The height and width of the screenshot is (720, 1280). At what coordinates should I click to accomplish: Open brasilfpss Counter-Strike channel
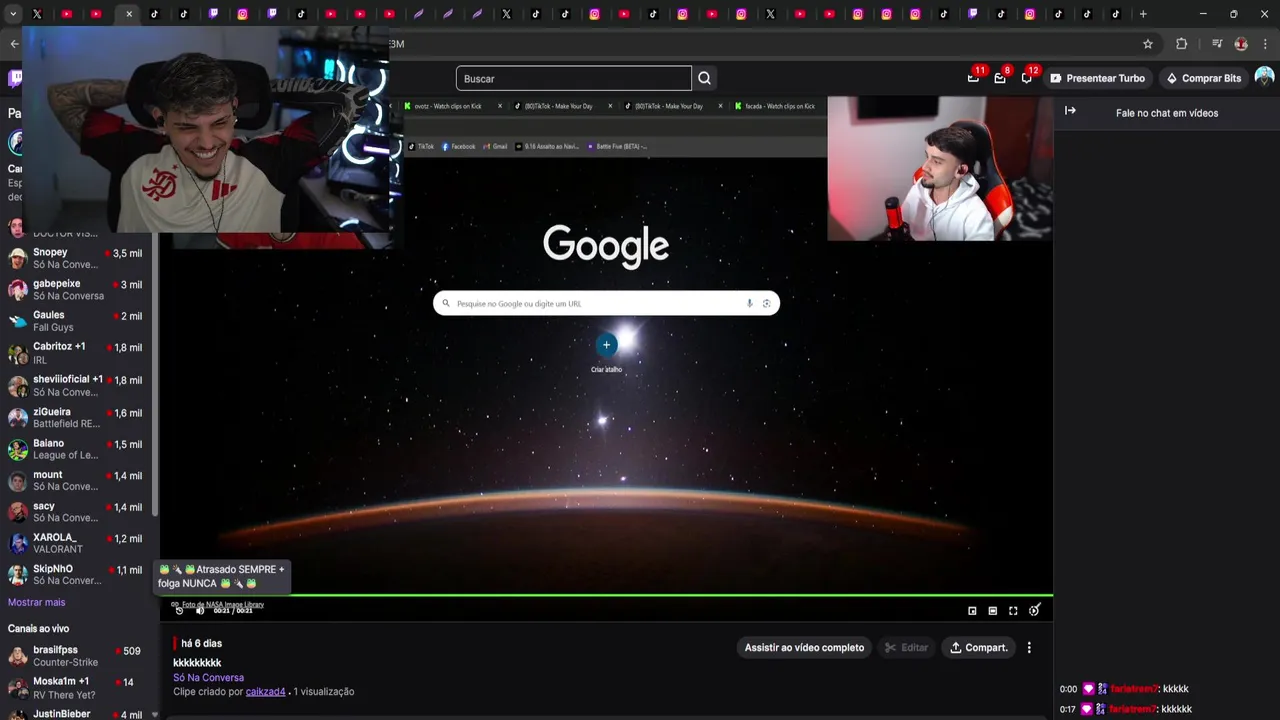click(78, 656)
